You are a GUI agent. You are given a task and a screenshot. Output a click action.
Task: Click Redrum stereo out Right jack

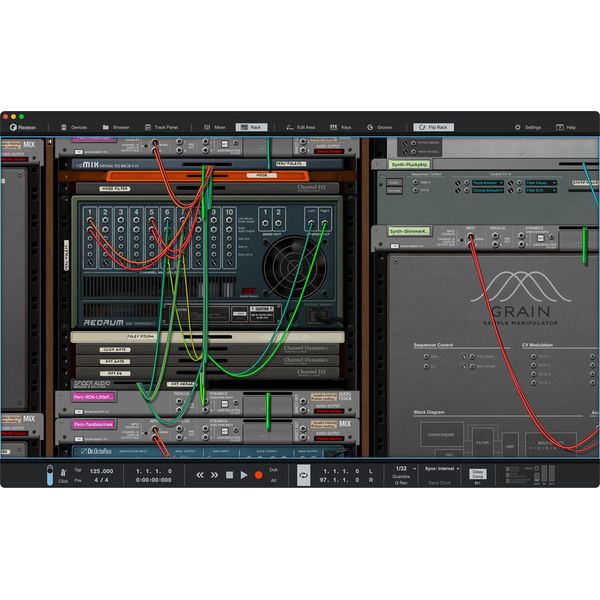pos(324,223)
